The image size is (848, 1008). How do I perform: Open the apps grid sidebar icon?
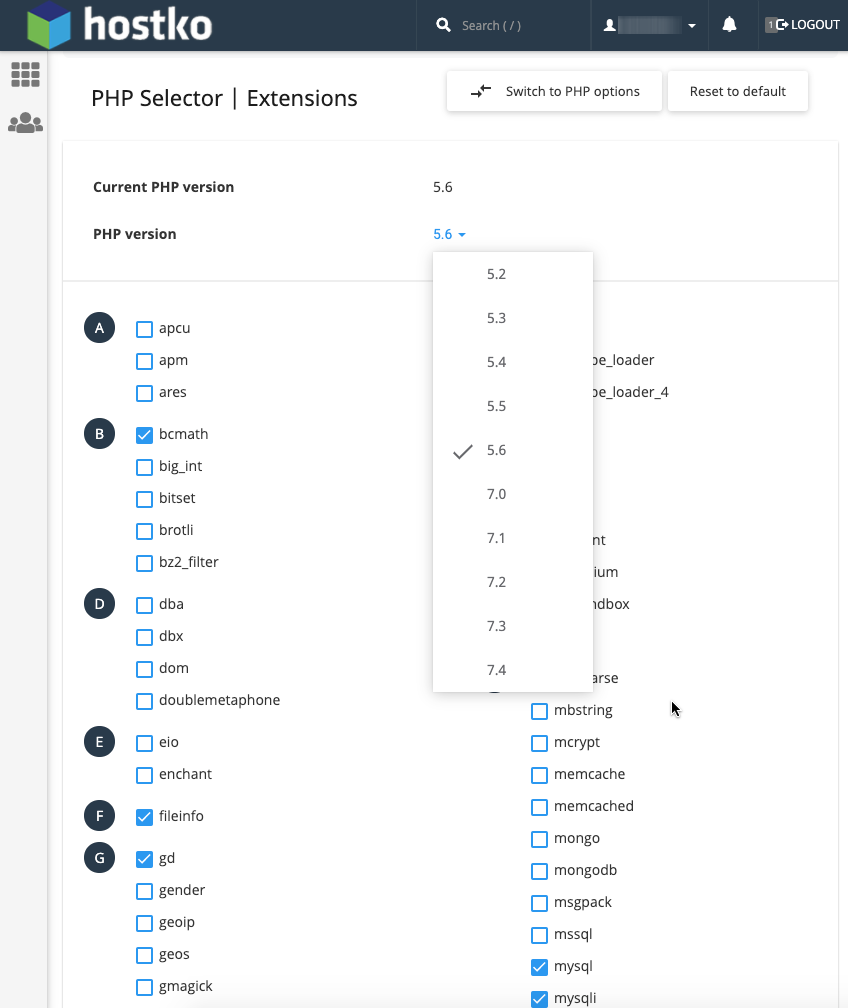tap(25, 74)
